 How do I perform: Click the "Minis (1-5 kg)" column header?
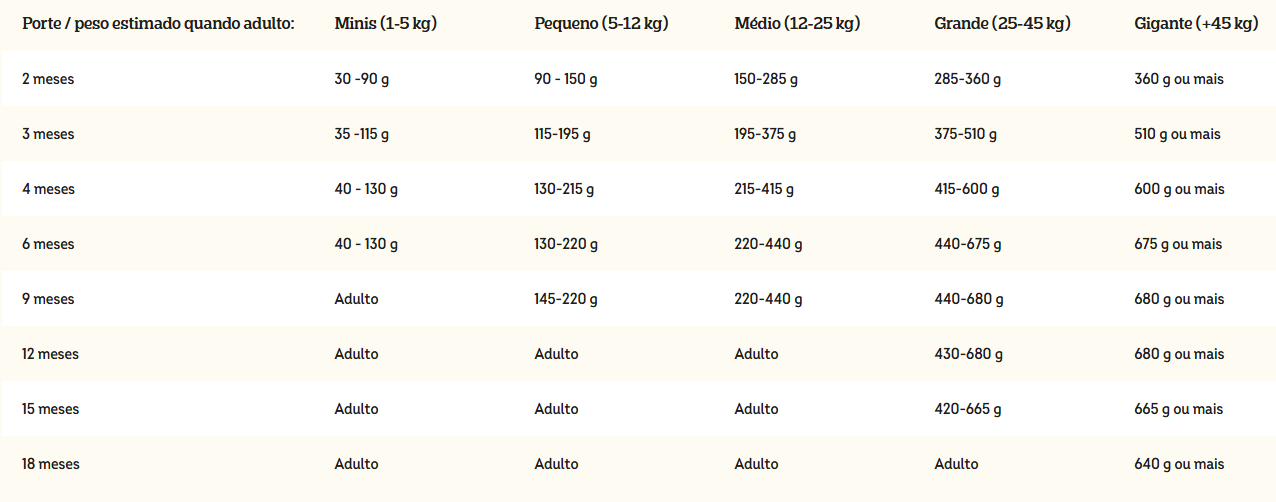click(385, 23)
